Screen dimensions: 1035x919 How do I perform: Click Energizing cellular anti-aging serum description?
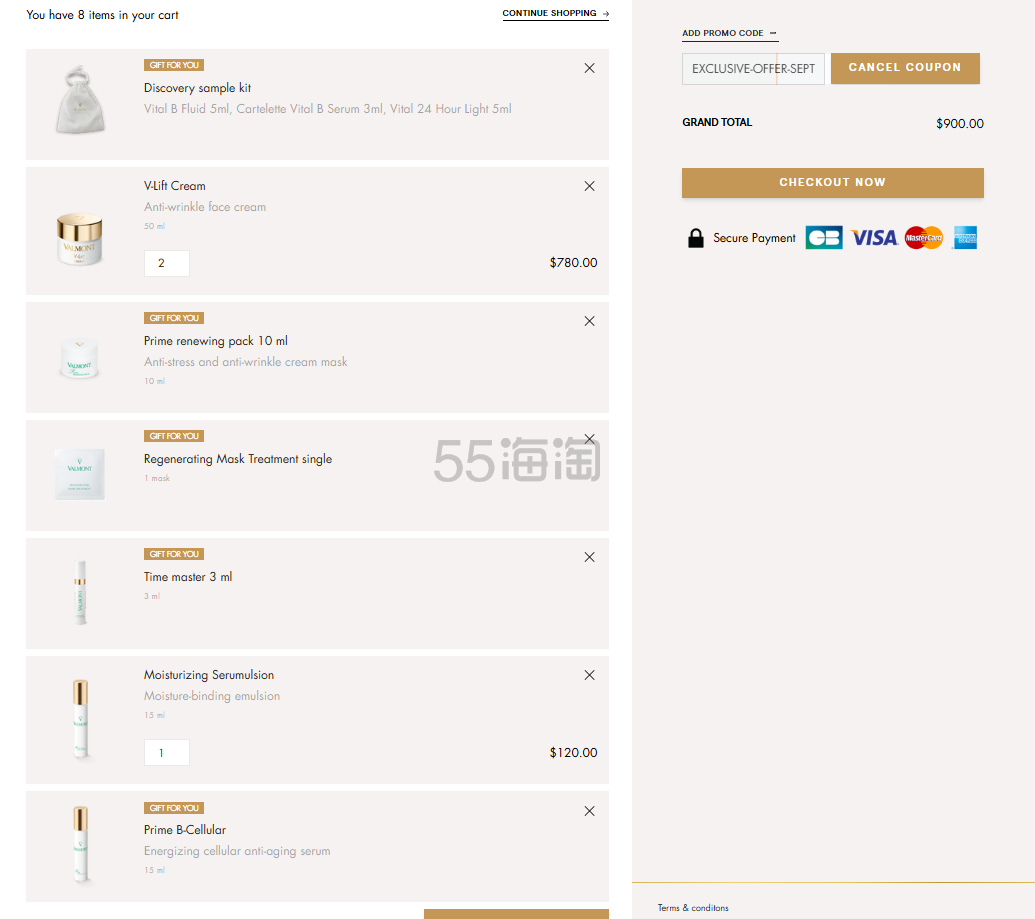(237, 851)
